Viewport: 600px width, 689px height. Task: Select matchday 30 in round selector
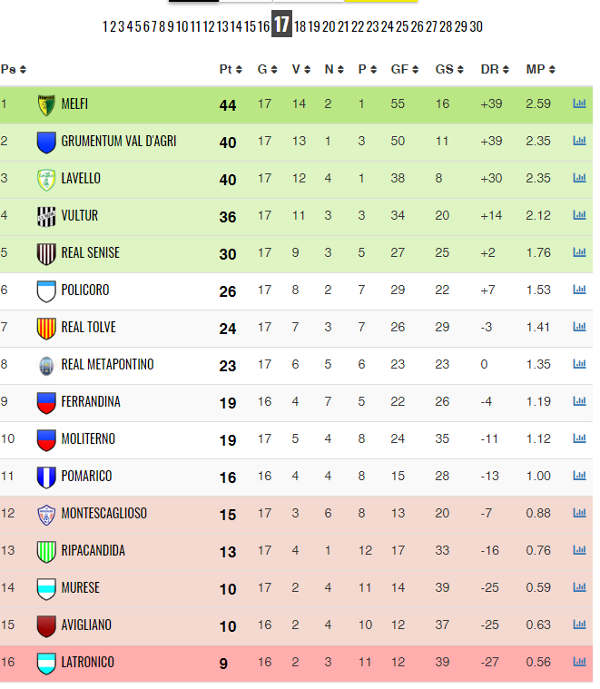(476, 27)
